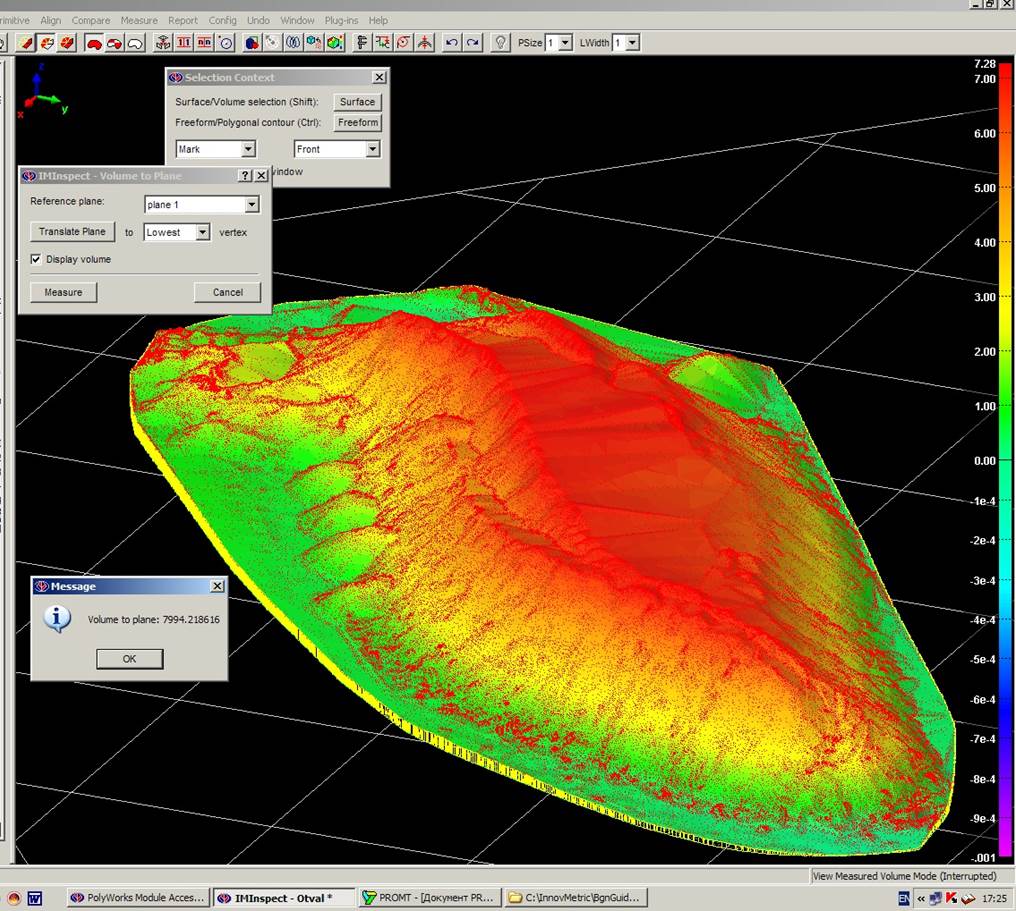
Task: Click the cyan cube toolbar icon
Action: pos(314,43)
